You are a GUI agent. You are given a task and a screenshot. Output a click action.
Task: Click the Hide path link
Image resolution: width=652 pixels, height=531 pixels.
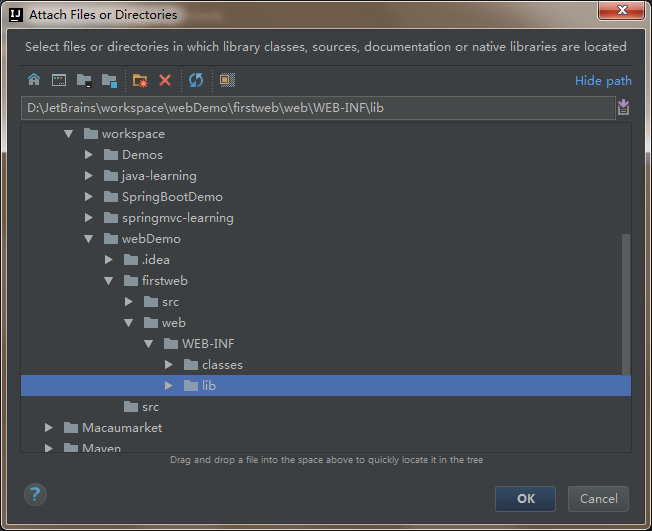coord(603,81)
